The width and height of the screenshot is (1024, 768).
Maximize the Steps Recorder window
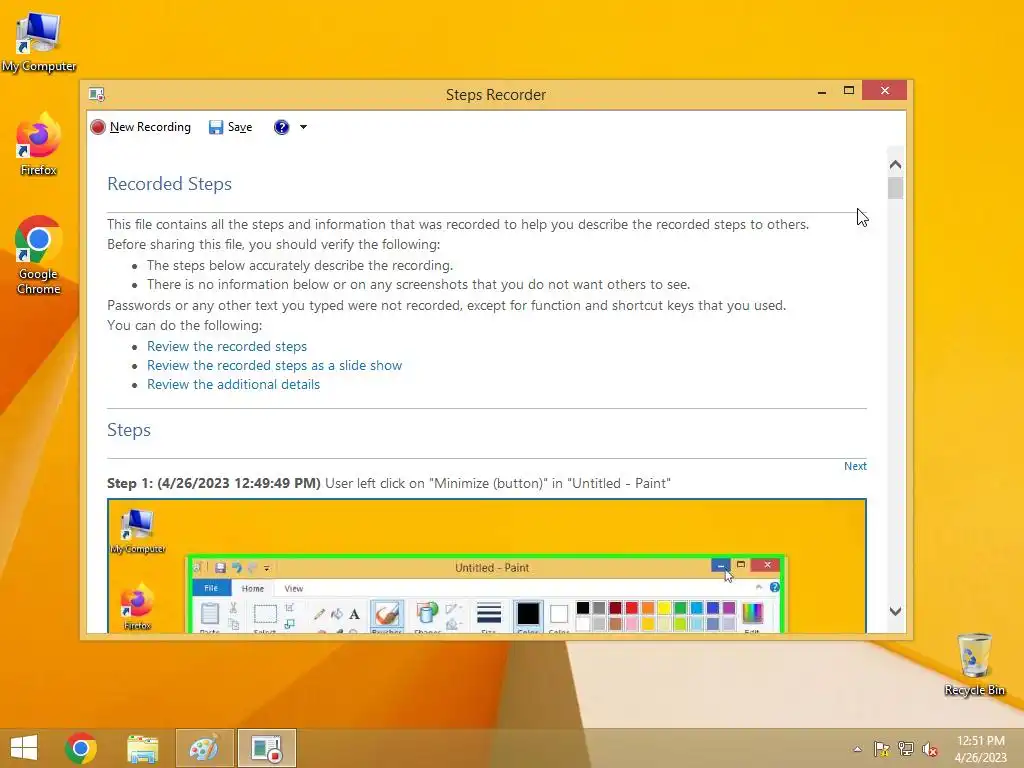pos(848,91)
